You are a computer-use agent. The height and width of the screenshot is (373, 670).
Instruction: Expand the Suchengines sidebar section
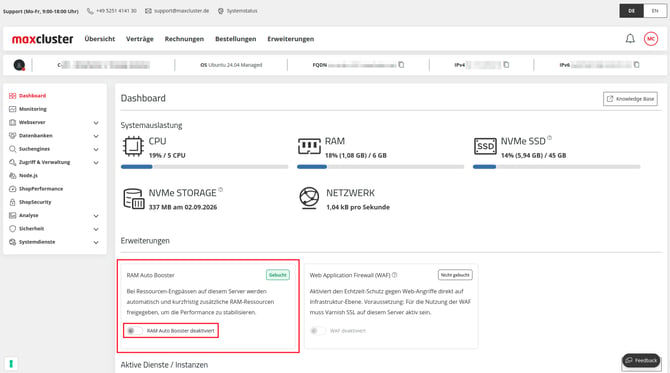(96, 149)
